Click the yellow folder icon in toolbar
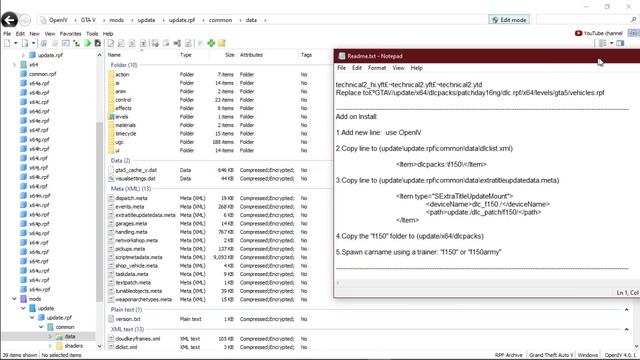 (x=222, y=43)
